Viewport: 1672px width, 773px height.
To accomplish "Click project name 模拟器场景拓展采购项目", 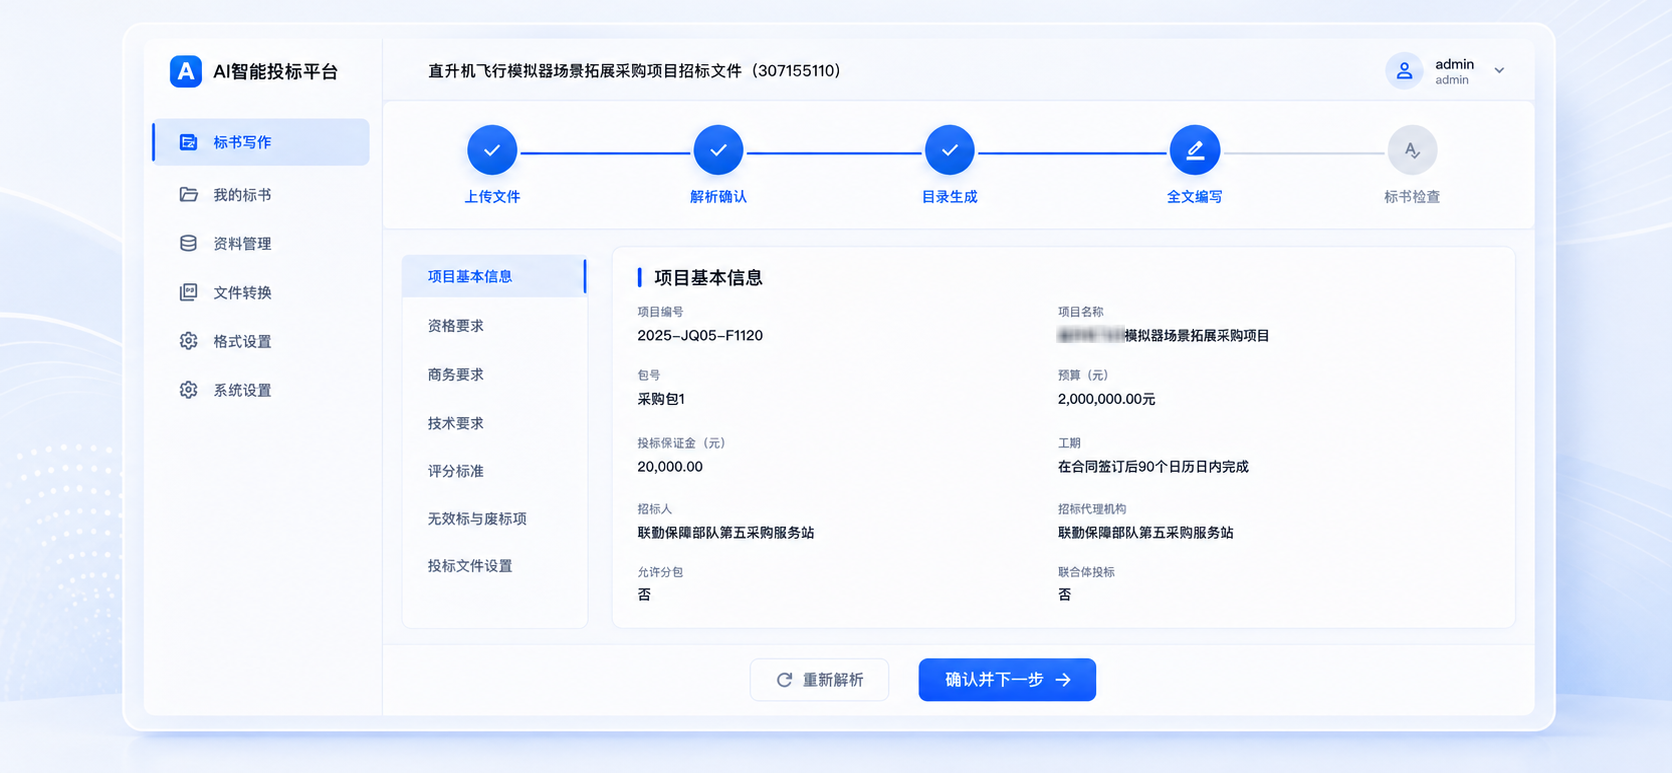I will (x=1196, y=336).
